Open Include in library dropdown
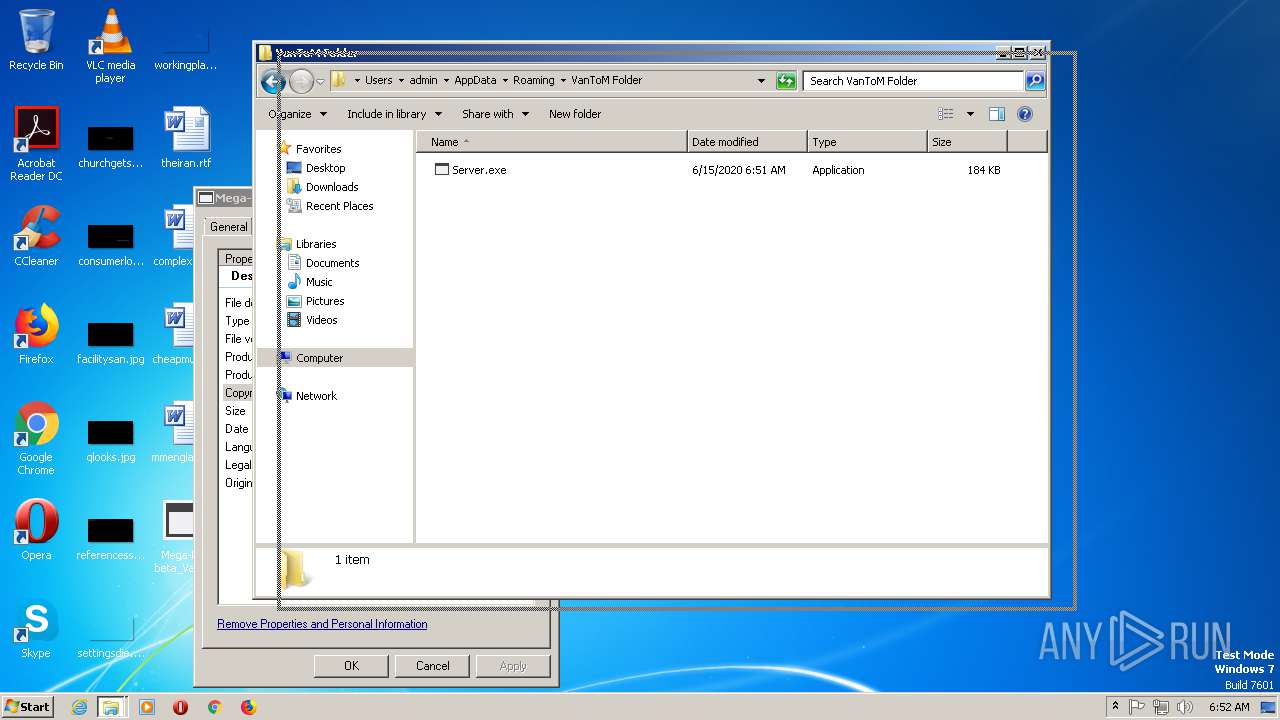 [394, 114]
